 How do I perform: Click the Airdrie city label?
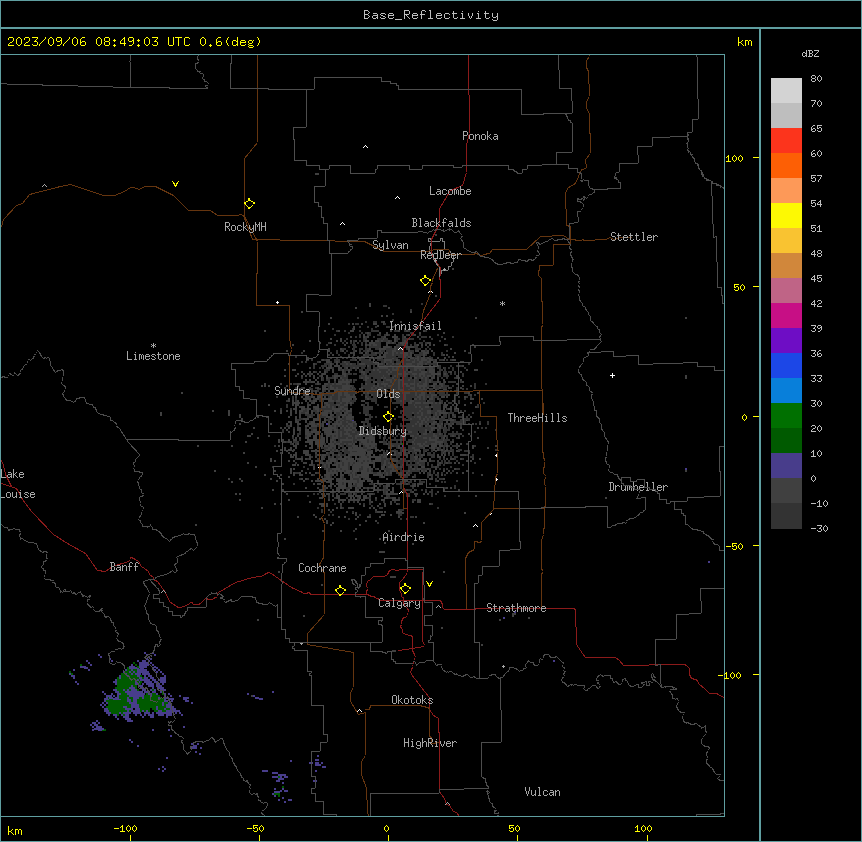pos(403,537)
